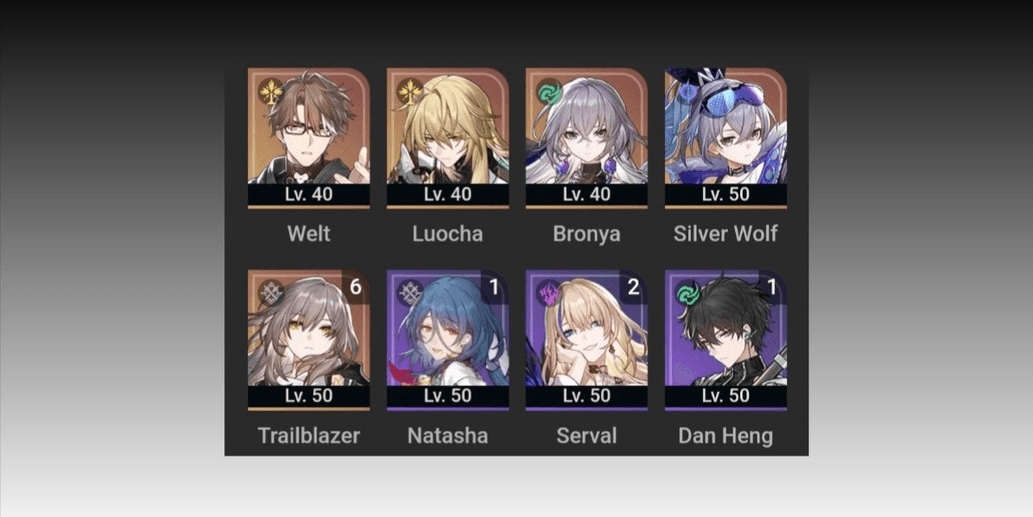Click the Lv. 40 bar on Welt's card
The width and height of the screenshot is (1033, 517).
click(x=308, y=194)
